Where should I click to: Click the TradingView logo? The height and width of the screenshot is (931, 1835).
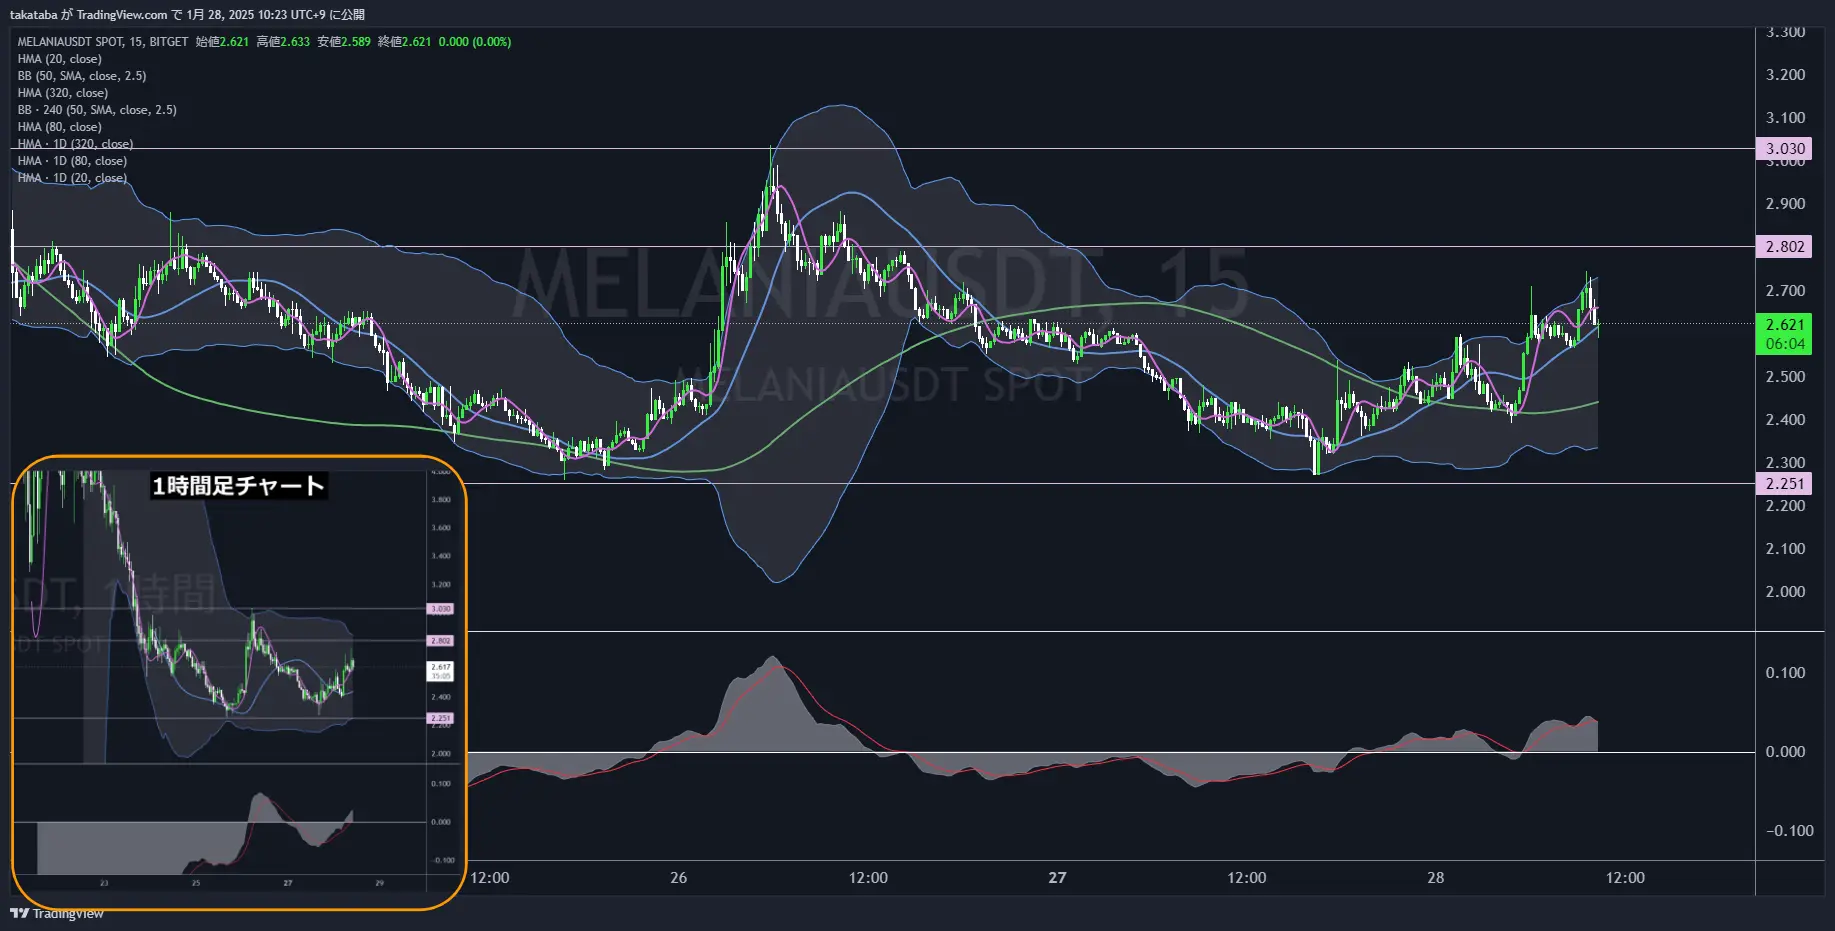click(x=57, y=913)
